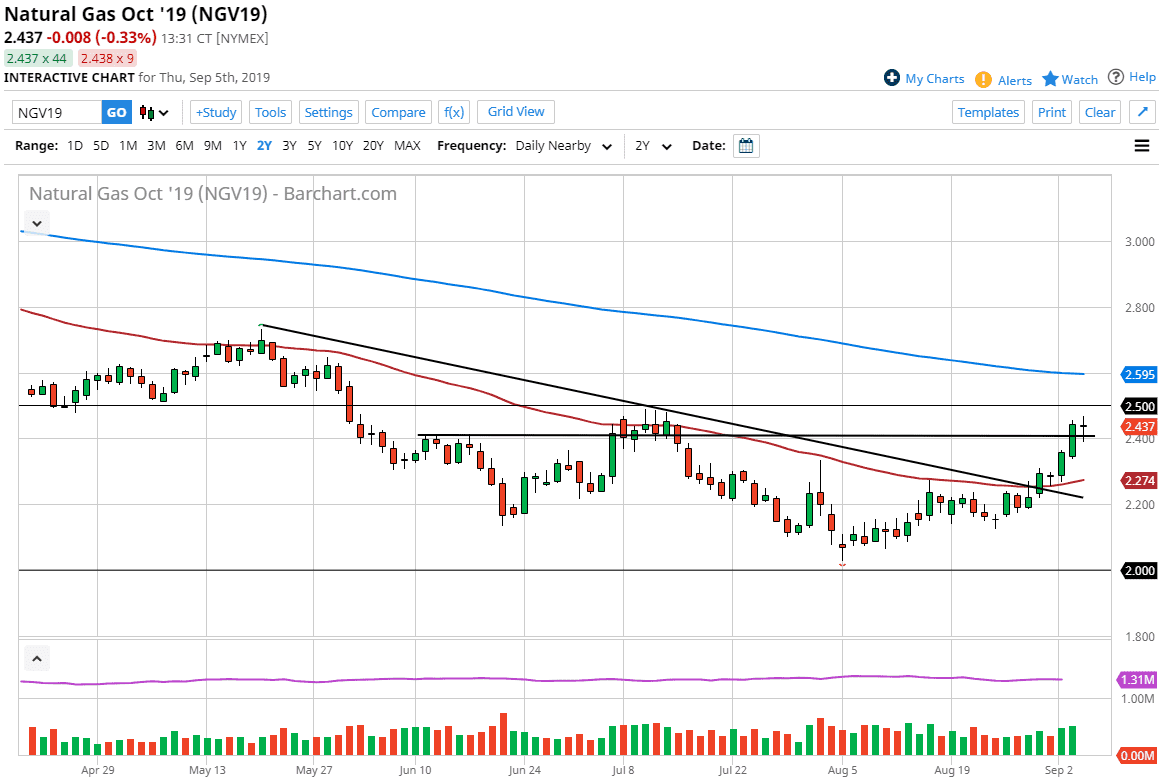Viewport: 1168px width, 778px height.
Task: Select the 6M range option
Action: (x=184, y=146)
